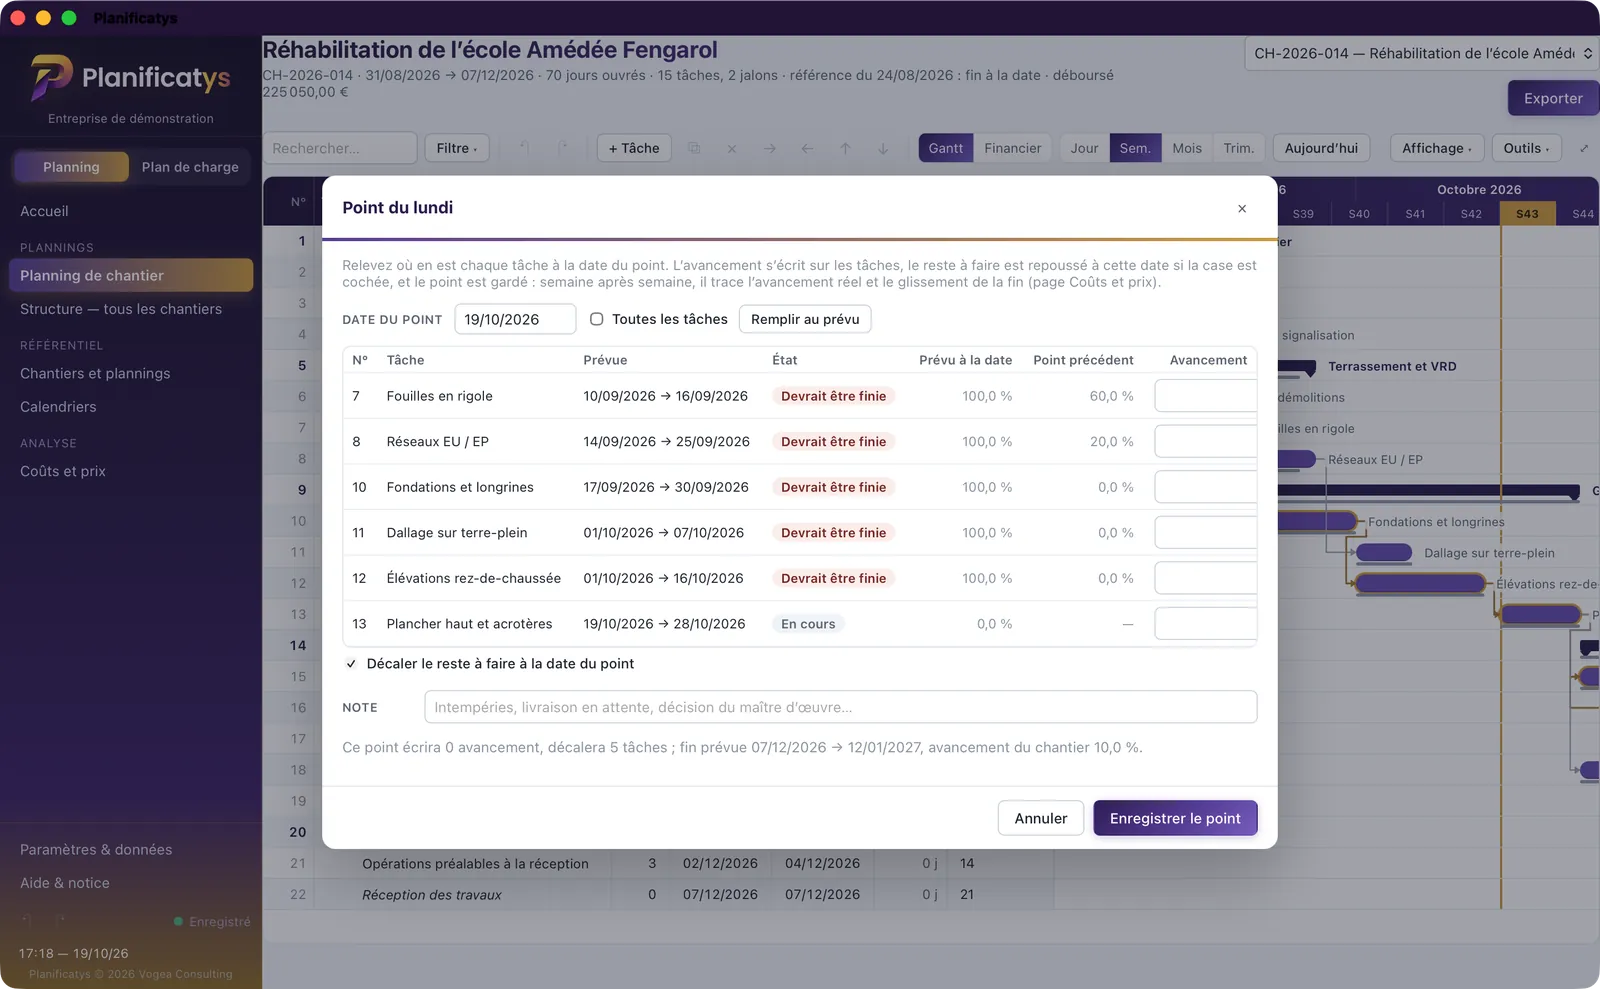The width and height of the screenshot is (1600, 989).
Task: Click the undo arrow in the toolbar
Action: coord(524,148)
